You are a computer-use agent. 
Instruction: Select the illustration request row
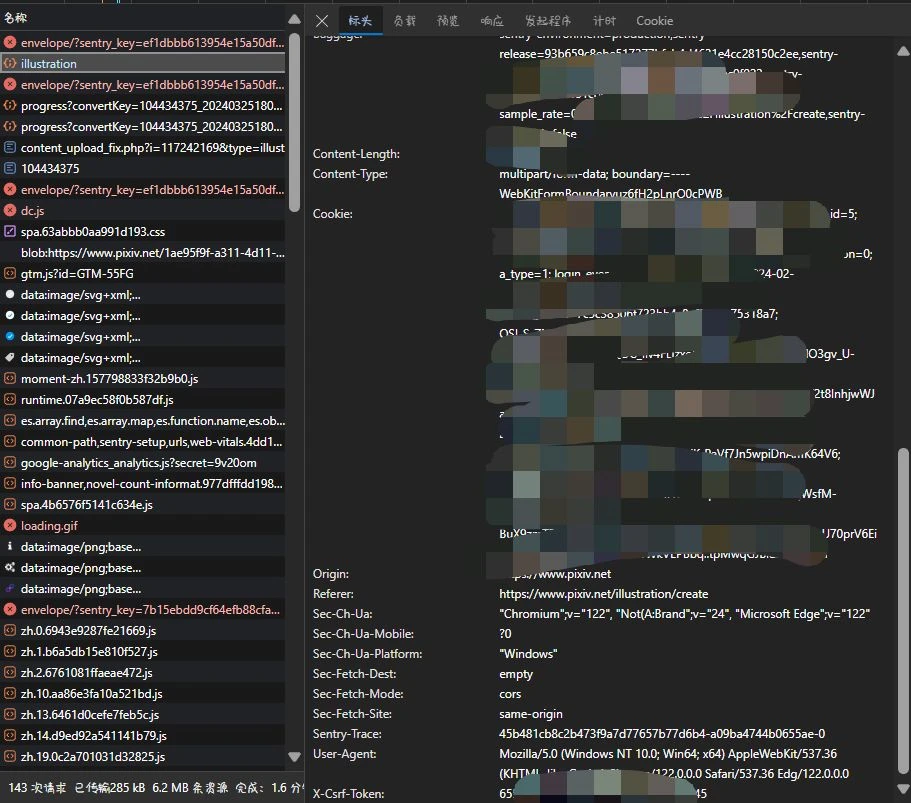[143, 63]
